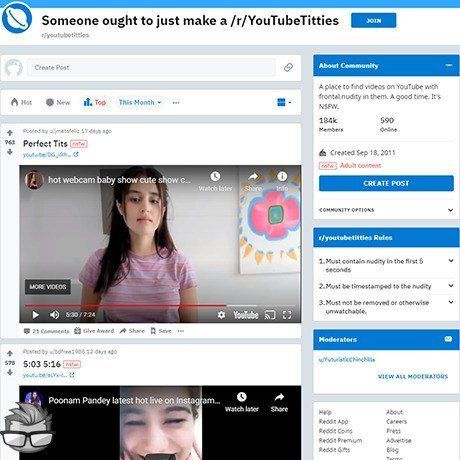Mute the first video volume
Screen dimensions: 460x460
coord(54,315)
